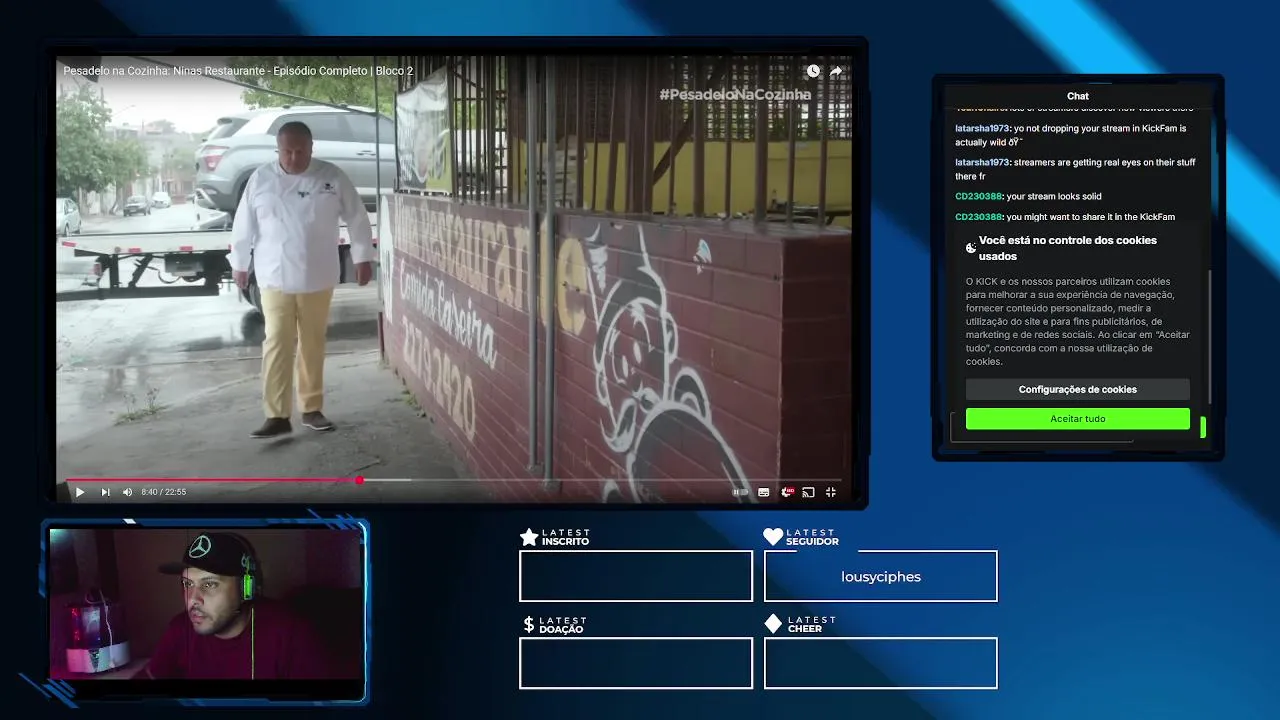Click the chat panel scrollbar
The height and width of the screenshot is (720, 1280).
(x=1210, y=335)
